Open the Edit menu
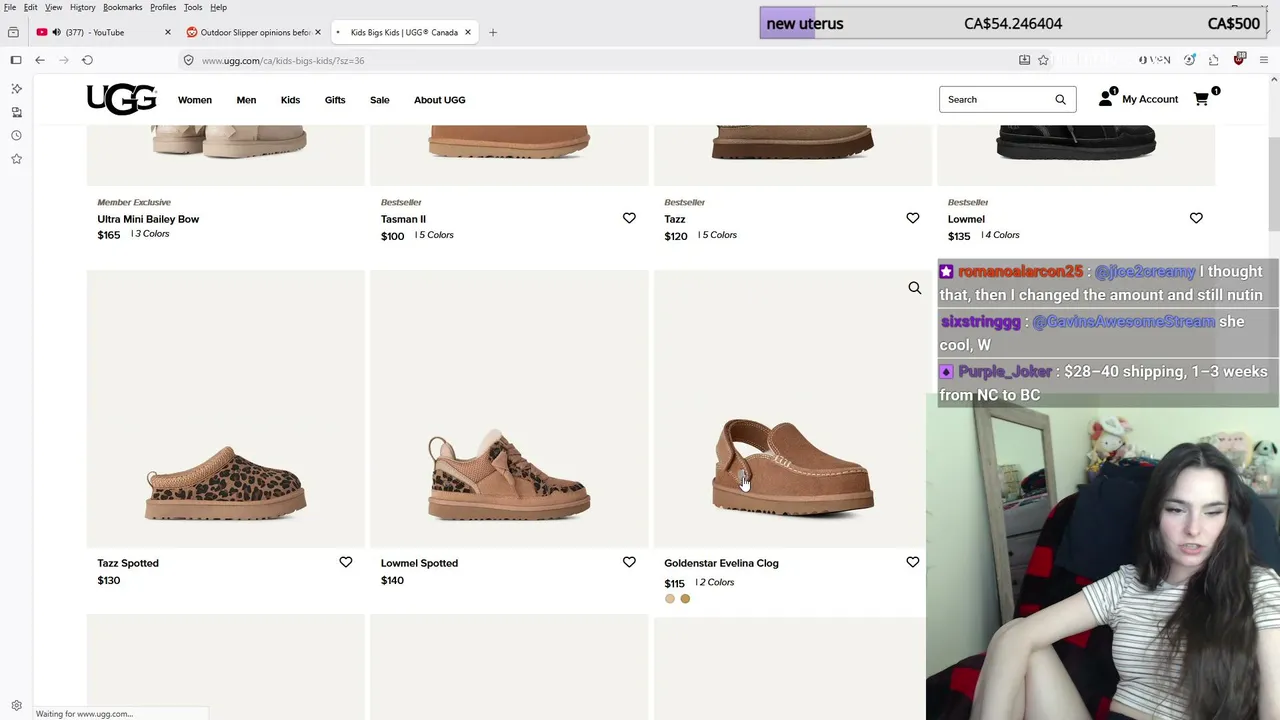 (x=31, y=7)
